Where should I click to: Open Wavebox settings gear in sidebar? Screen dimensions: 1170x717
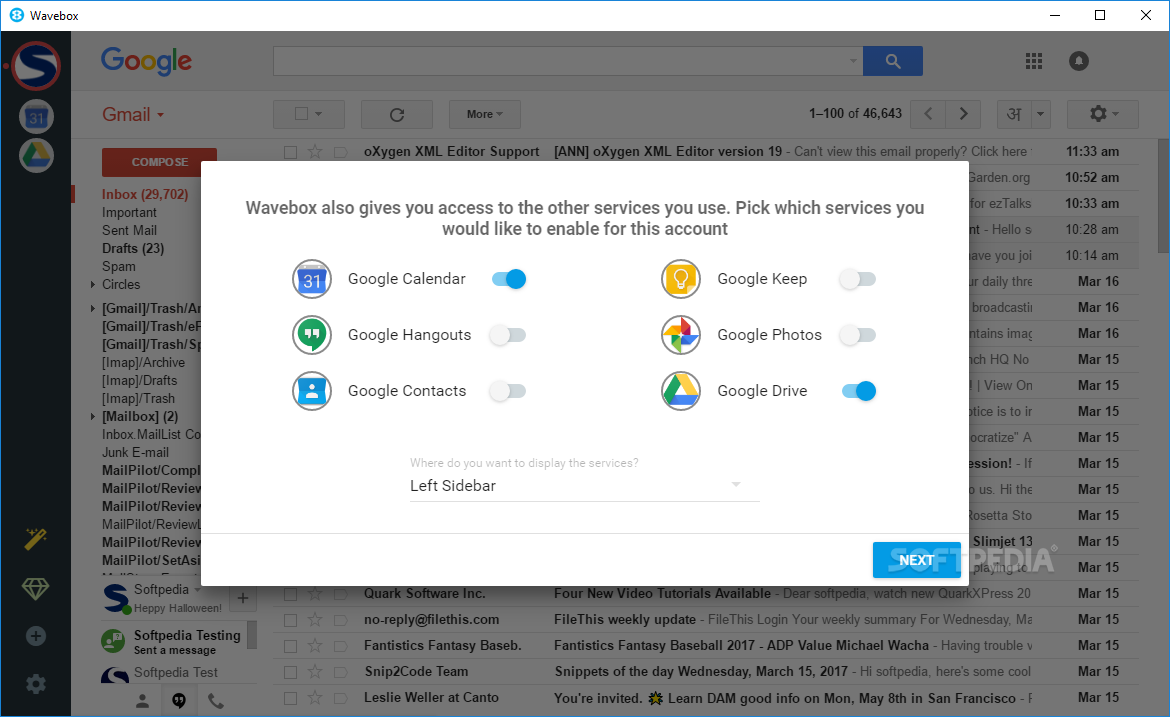[36, 684]
